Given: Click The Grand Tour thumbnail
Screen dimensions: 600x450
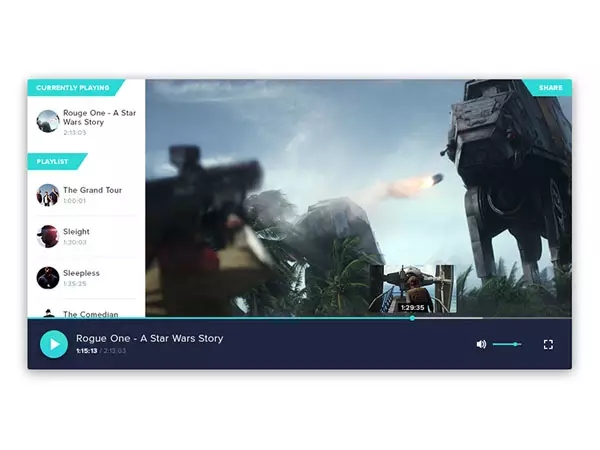Looking at the screenshot, I should coord(48,195).
